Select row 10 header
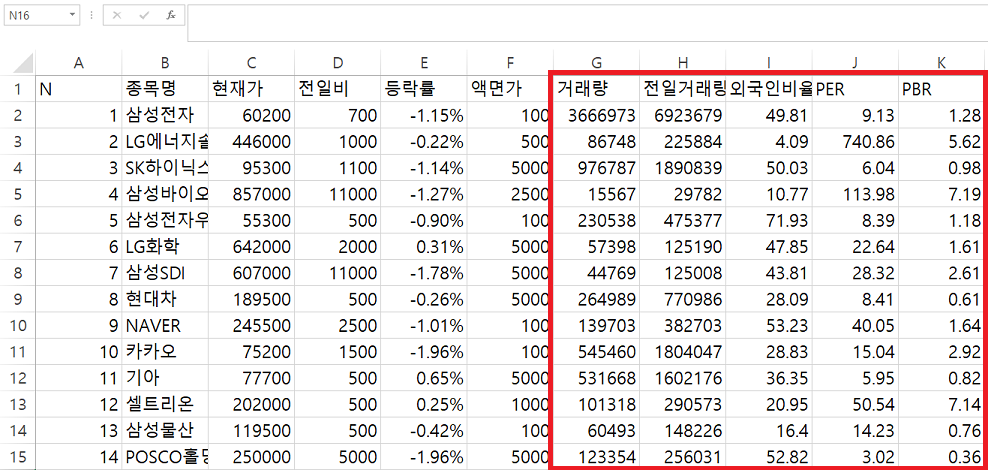 click(18, 325)
